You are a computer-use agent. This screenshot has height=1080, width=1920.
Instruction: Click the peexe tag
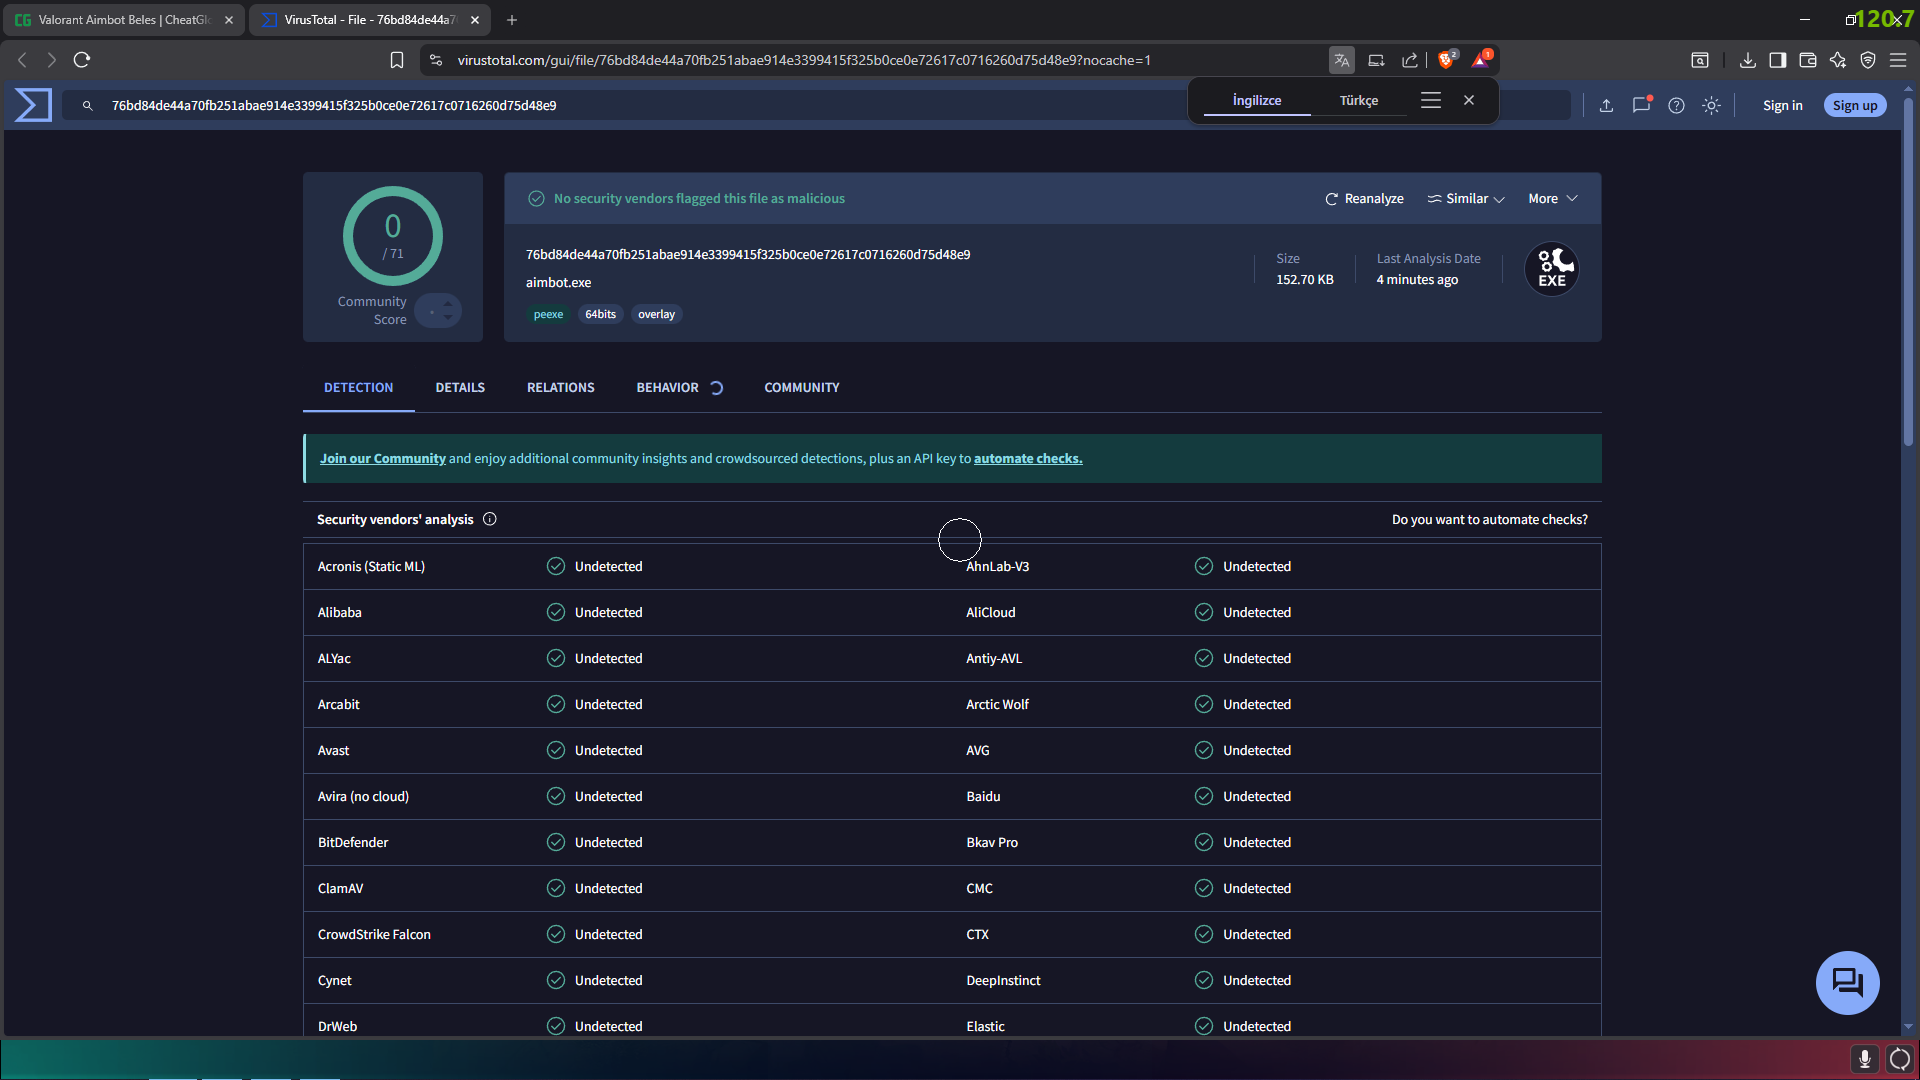click(x=548, y=314)
